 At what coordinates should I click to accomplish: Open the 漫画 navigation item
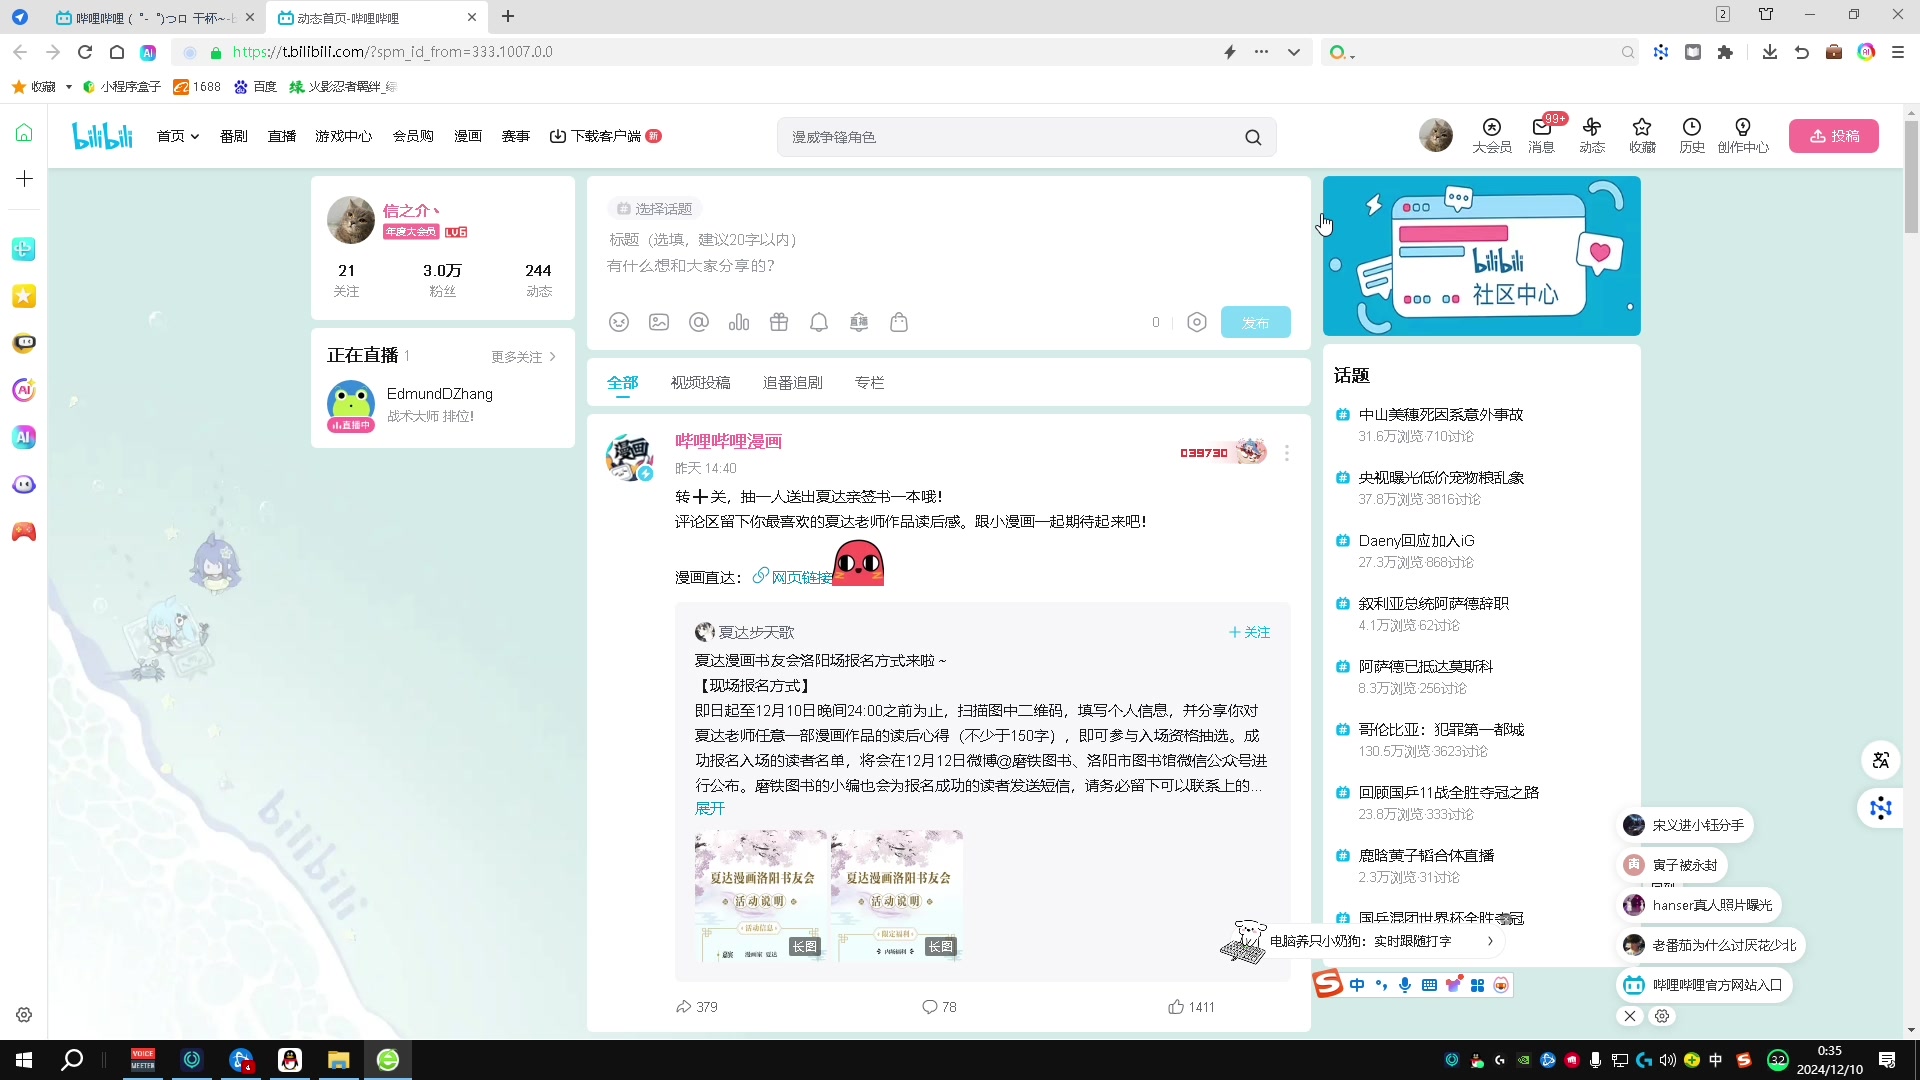[468, 136]
